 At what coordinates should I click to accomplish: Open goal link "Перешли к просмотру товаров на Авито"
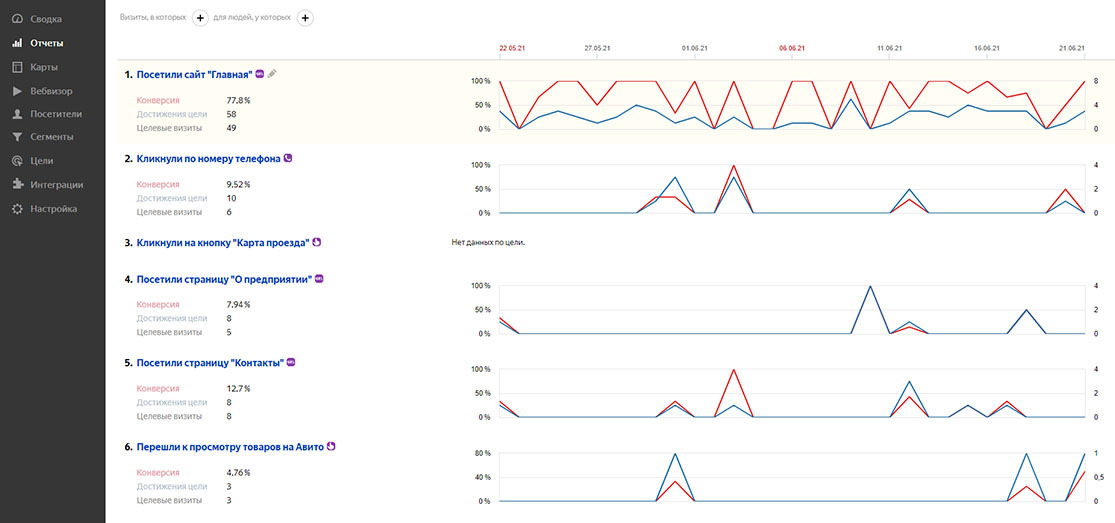tap(230, 448)
